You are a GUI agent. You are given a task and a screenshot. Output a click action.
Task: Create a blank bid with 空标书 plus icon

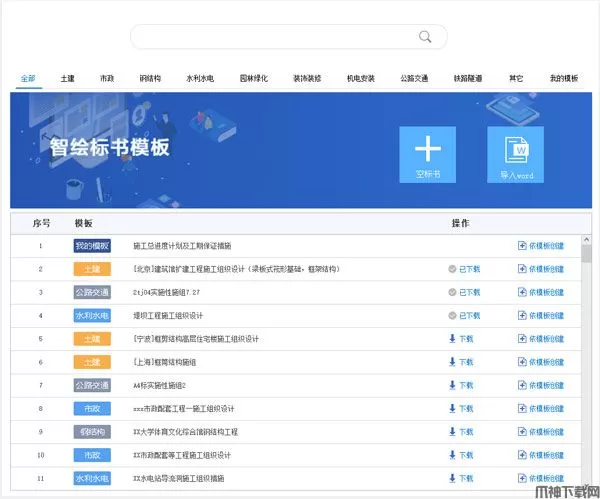tap(427, 150)
